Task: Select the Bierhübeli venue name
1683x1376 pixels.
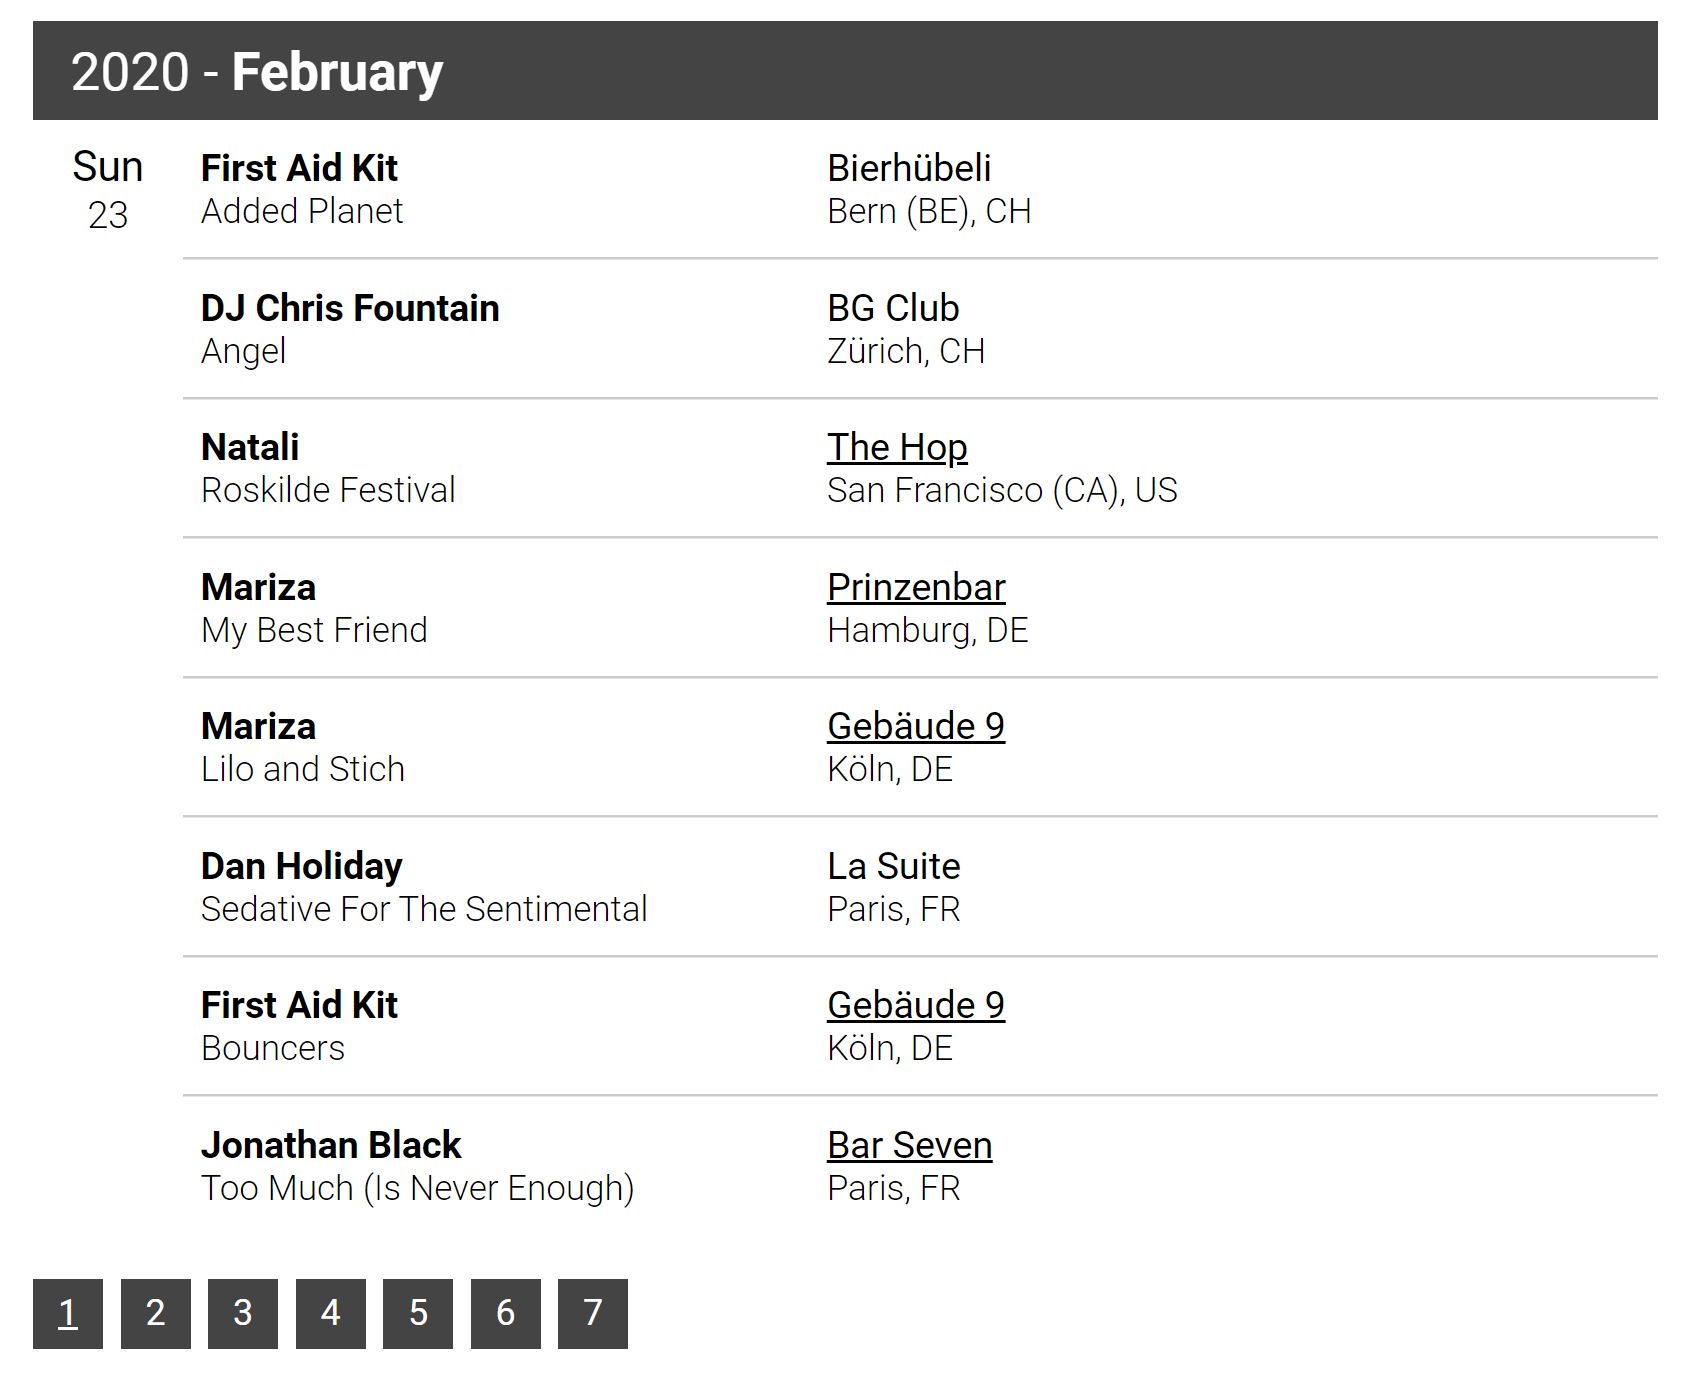Action: point(909,168)
